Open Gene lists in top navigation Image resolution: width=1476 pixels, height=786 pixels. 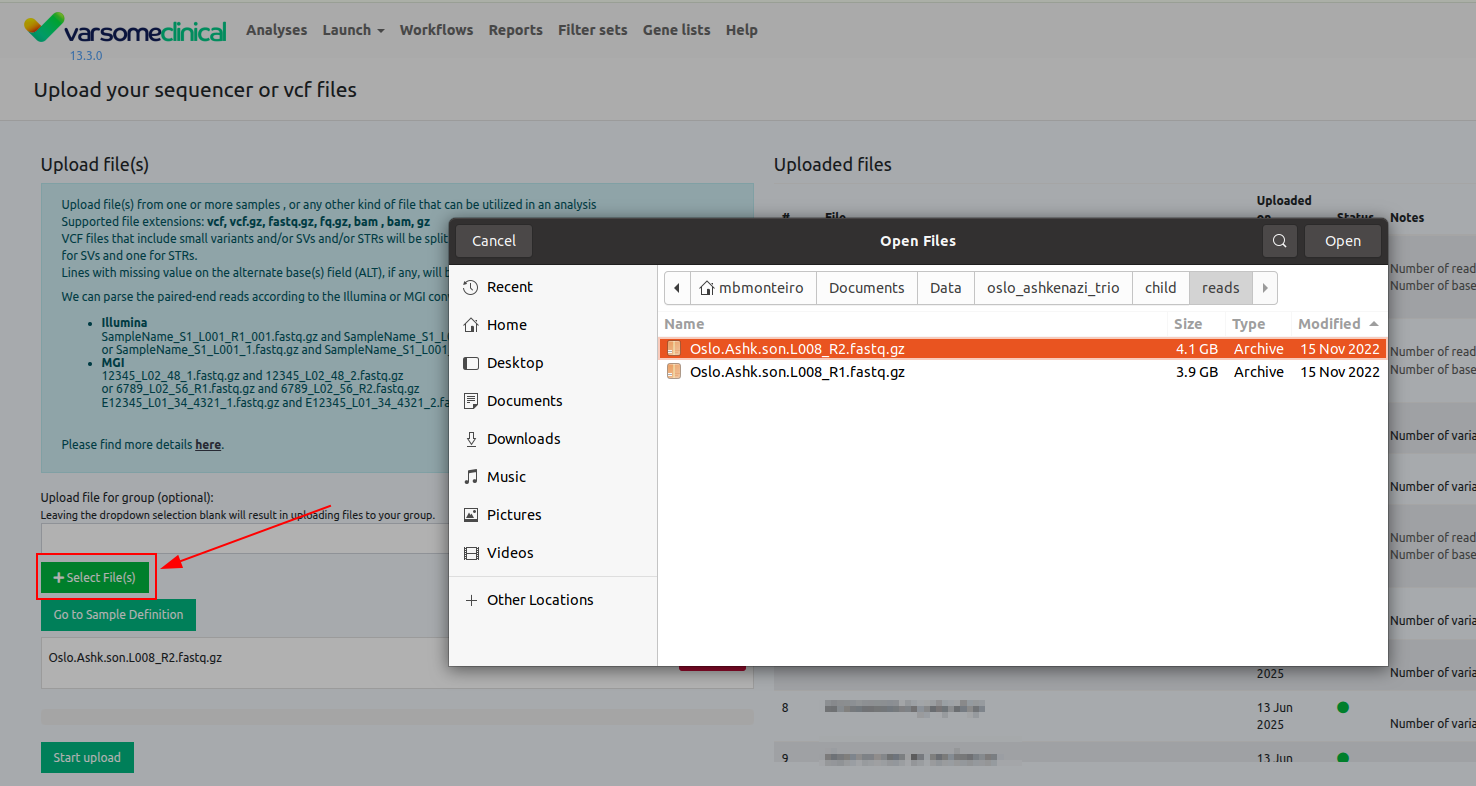[x=676, y=30]
